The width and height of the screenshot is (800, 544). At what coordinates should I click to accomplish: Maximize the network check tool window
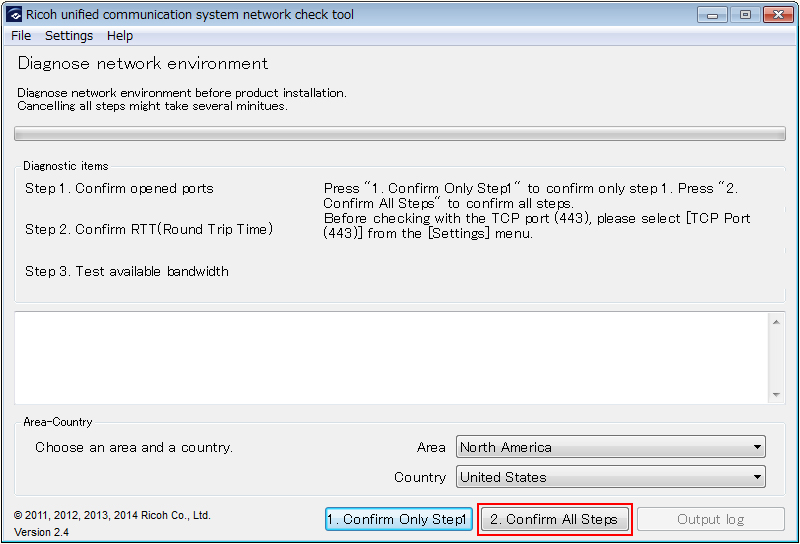pos(744,14)
